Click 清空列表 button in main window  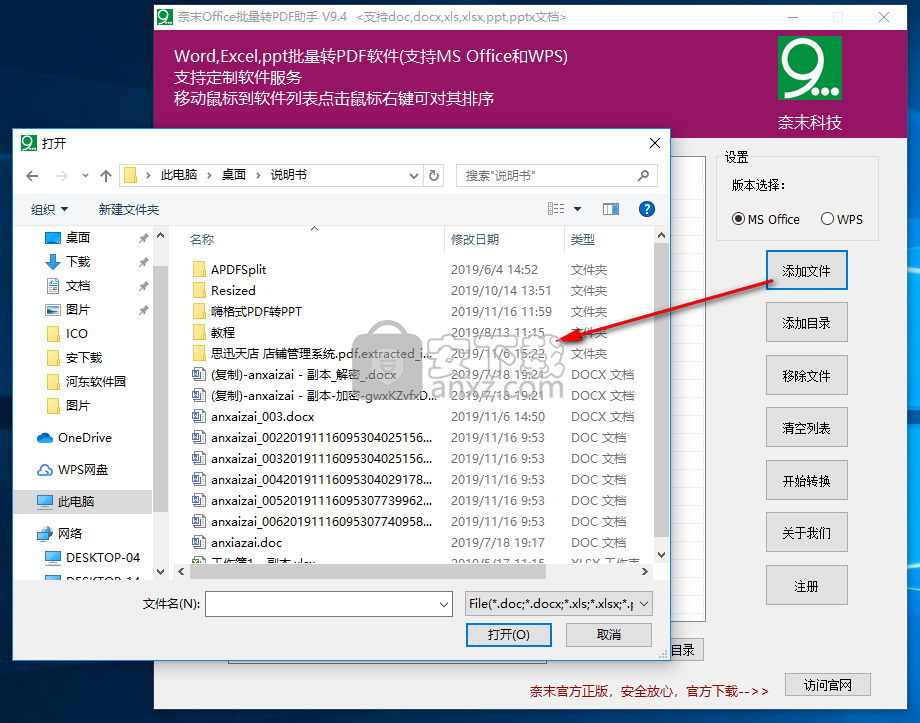[x=806, y=428]
